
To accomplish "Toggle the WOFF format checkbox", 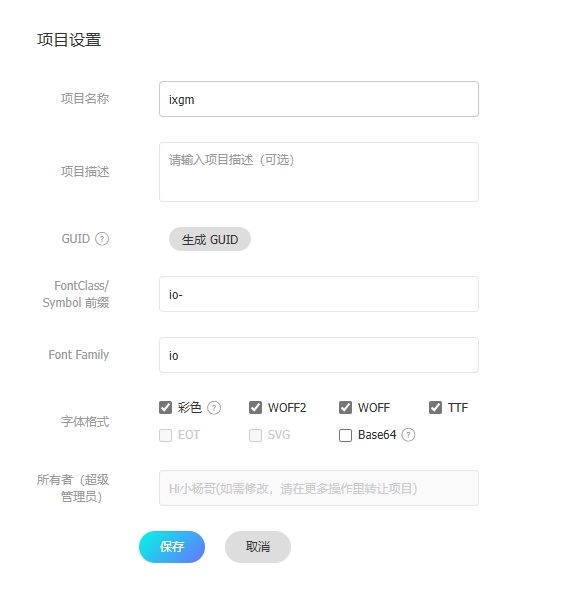I will [345, 408].
